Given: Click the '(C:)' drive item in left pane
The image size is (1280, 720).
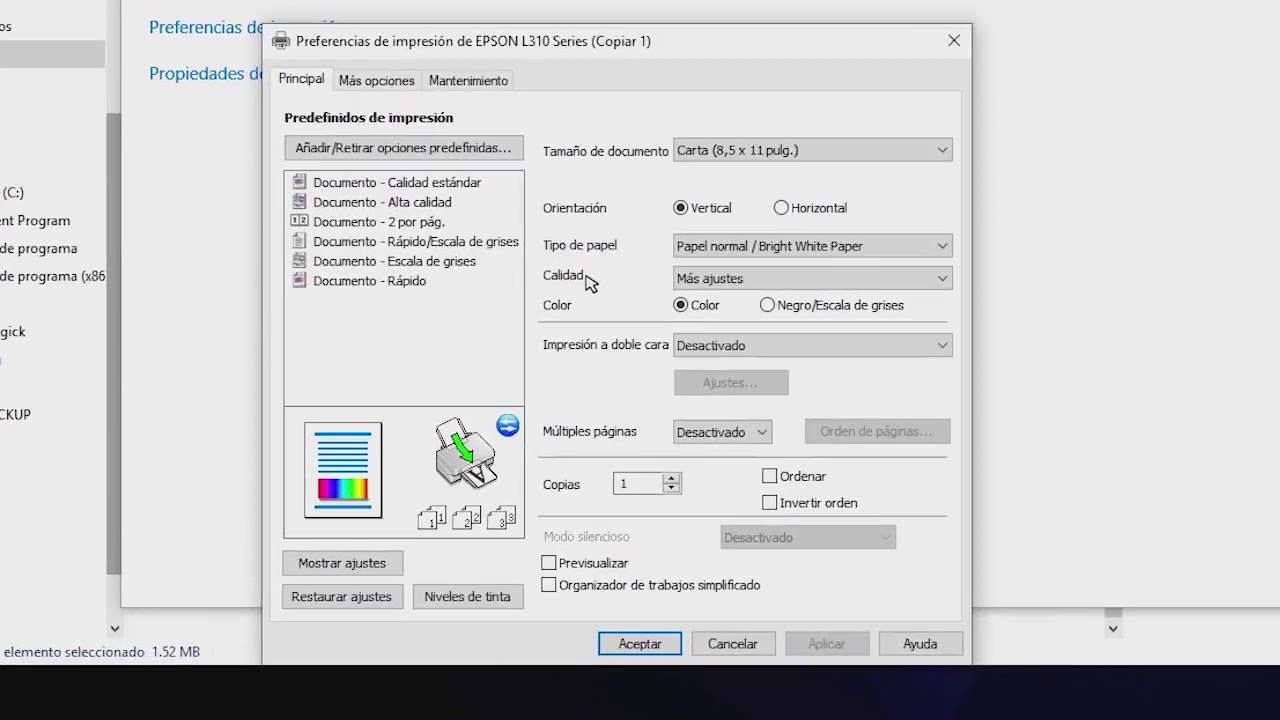Looking at the screenshot, I should (x=13, y=192).
